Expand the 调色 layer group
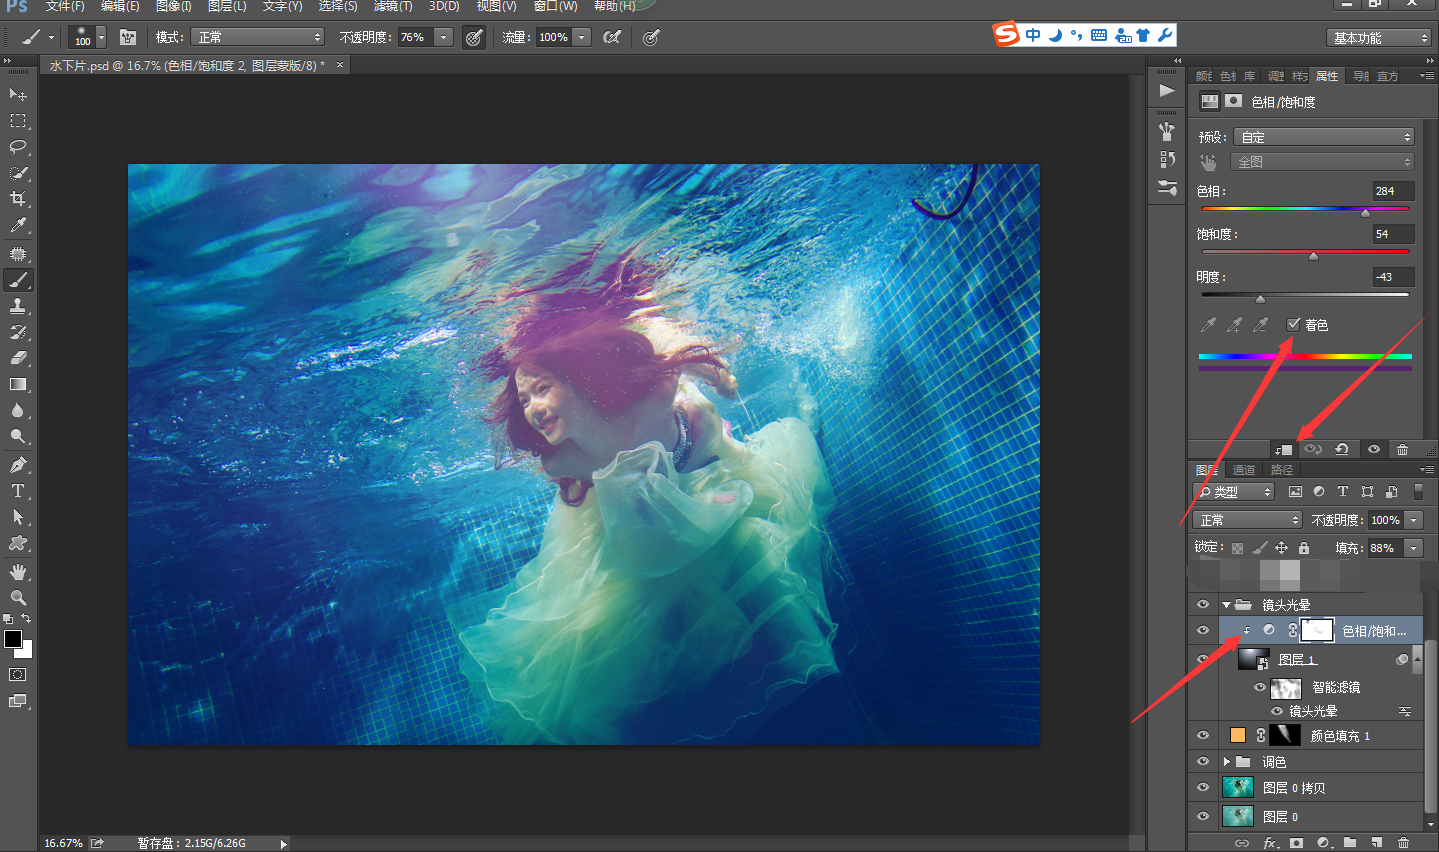The height and width of the screenshot is (852, 1439). [1226, 762]
